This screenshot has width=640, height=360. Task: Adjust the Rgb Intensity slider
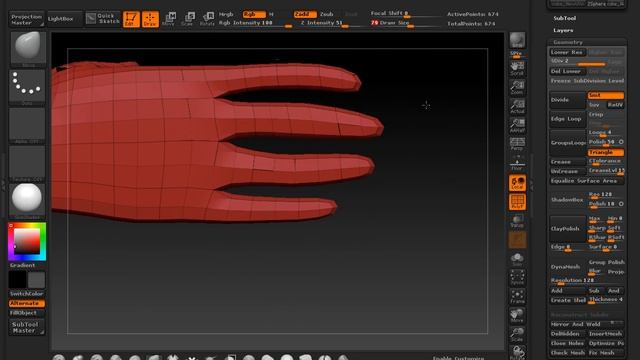[x=255, y=24]
